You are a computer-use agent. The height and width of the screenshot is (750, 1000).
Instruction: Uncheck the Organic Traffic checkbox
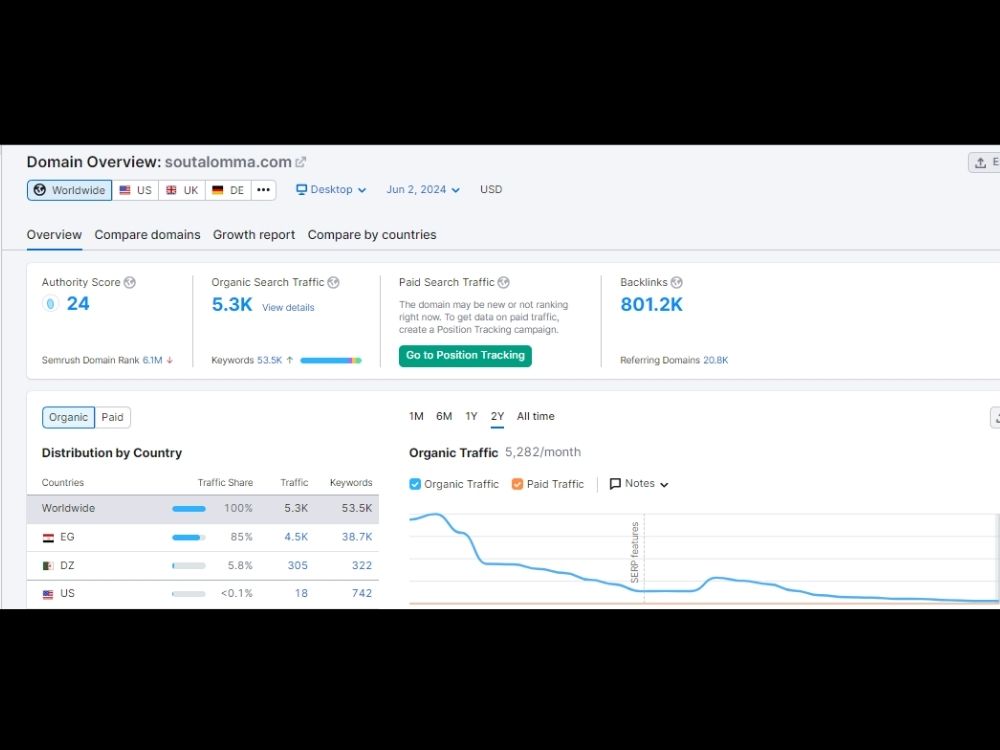click(415, 484)
